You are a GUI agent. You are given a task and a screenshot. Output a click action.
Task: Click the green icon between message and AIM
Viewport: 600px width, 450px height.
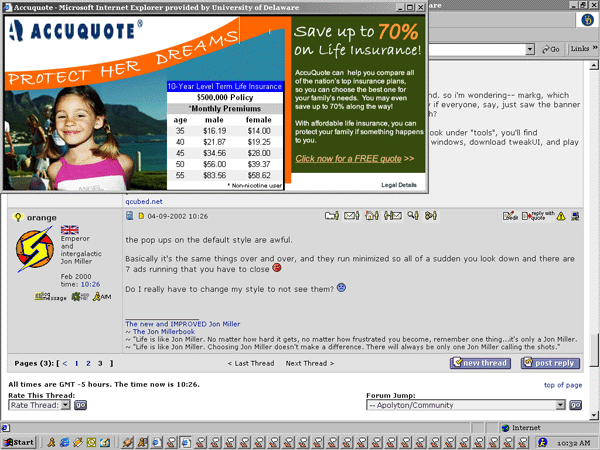pos(80,297)
